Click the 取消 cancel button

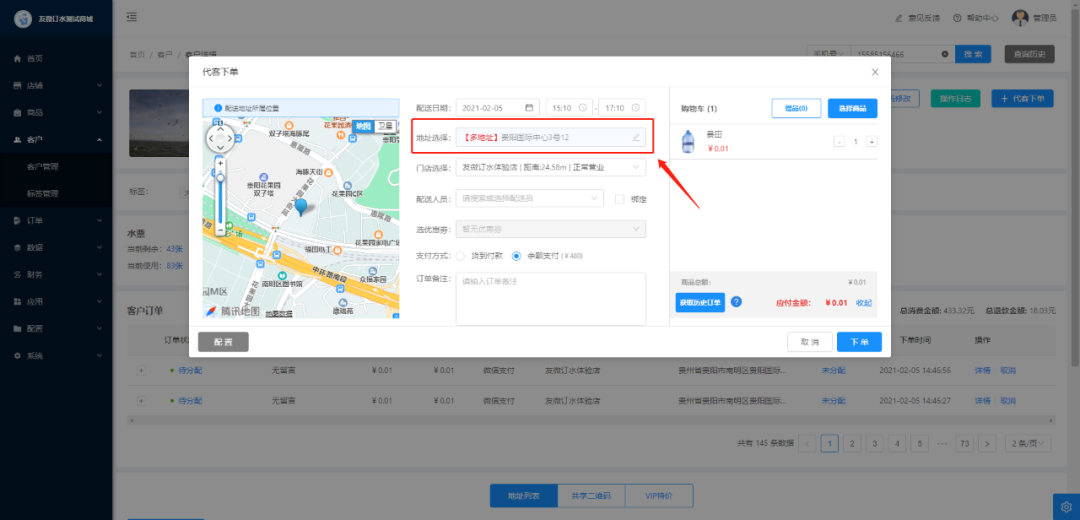(809, 342)
